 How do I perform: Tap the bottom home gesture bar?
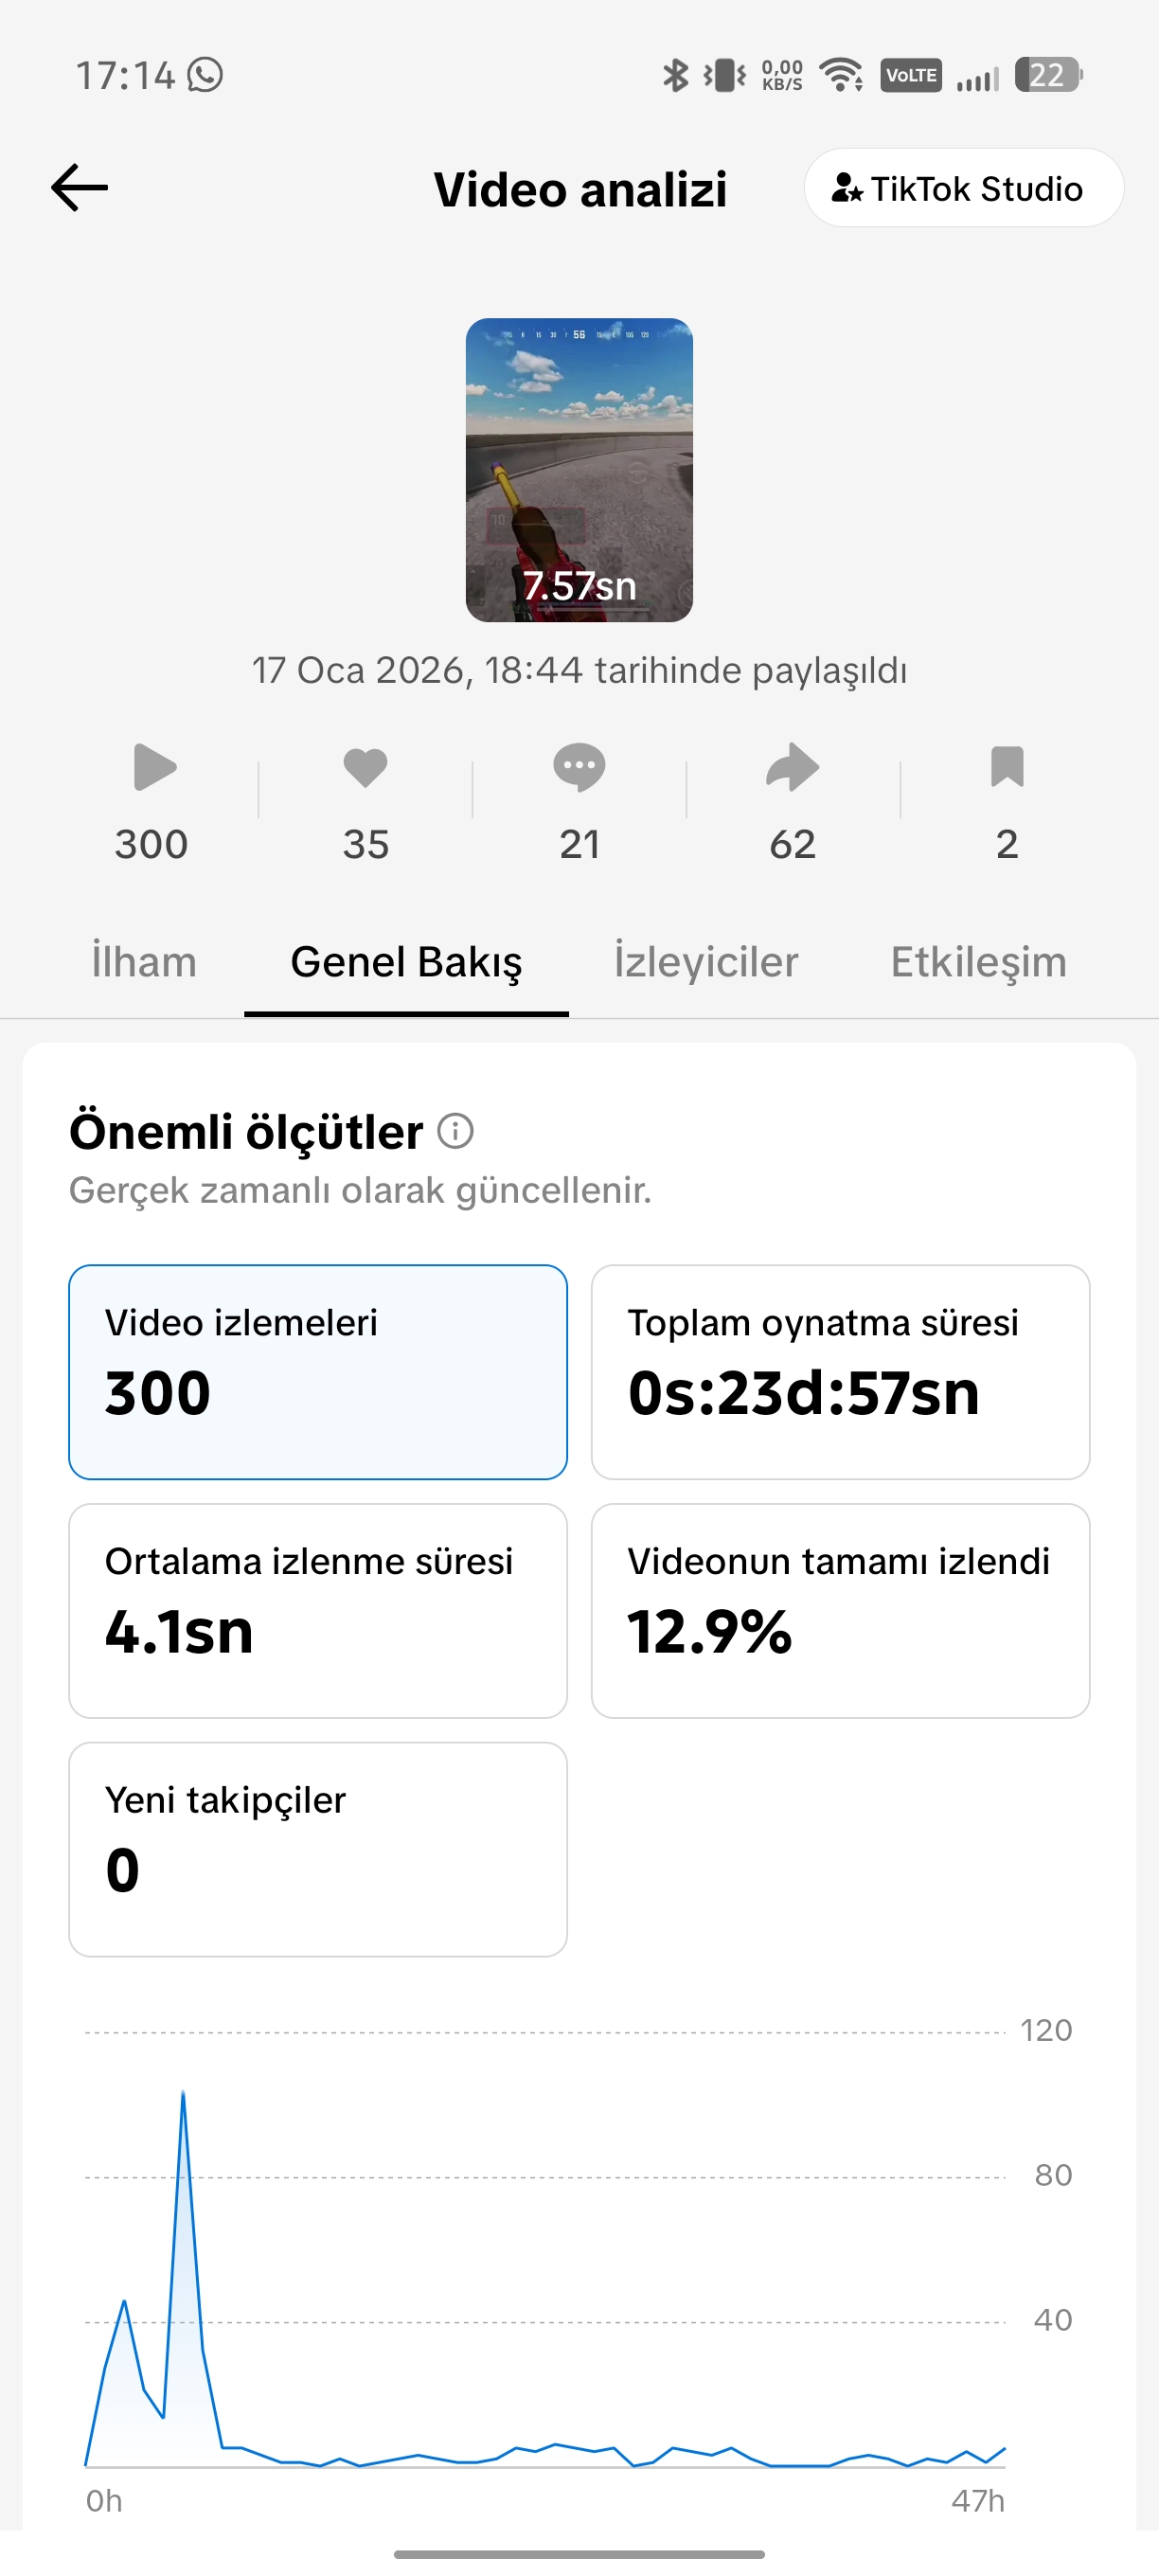579,2554
